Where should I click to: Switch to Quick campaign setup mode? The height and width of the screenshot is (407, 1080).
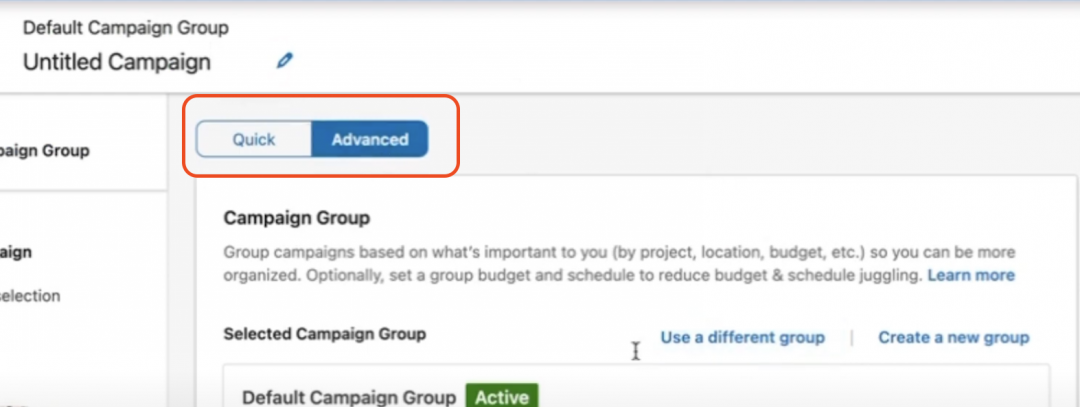253,139
